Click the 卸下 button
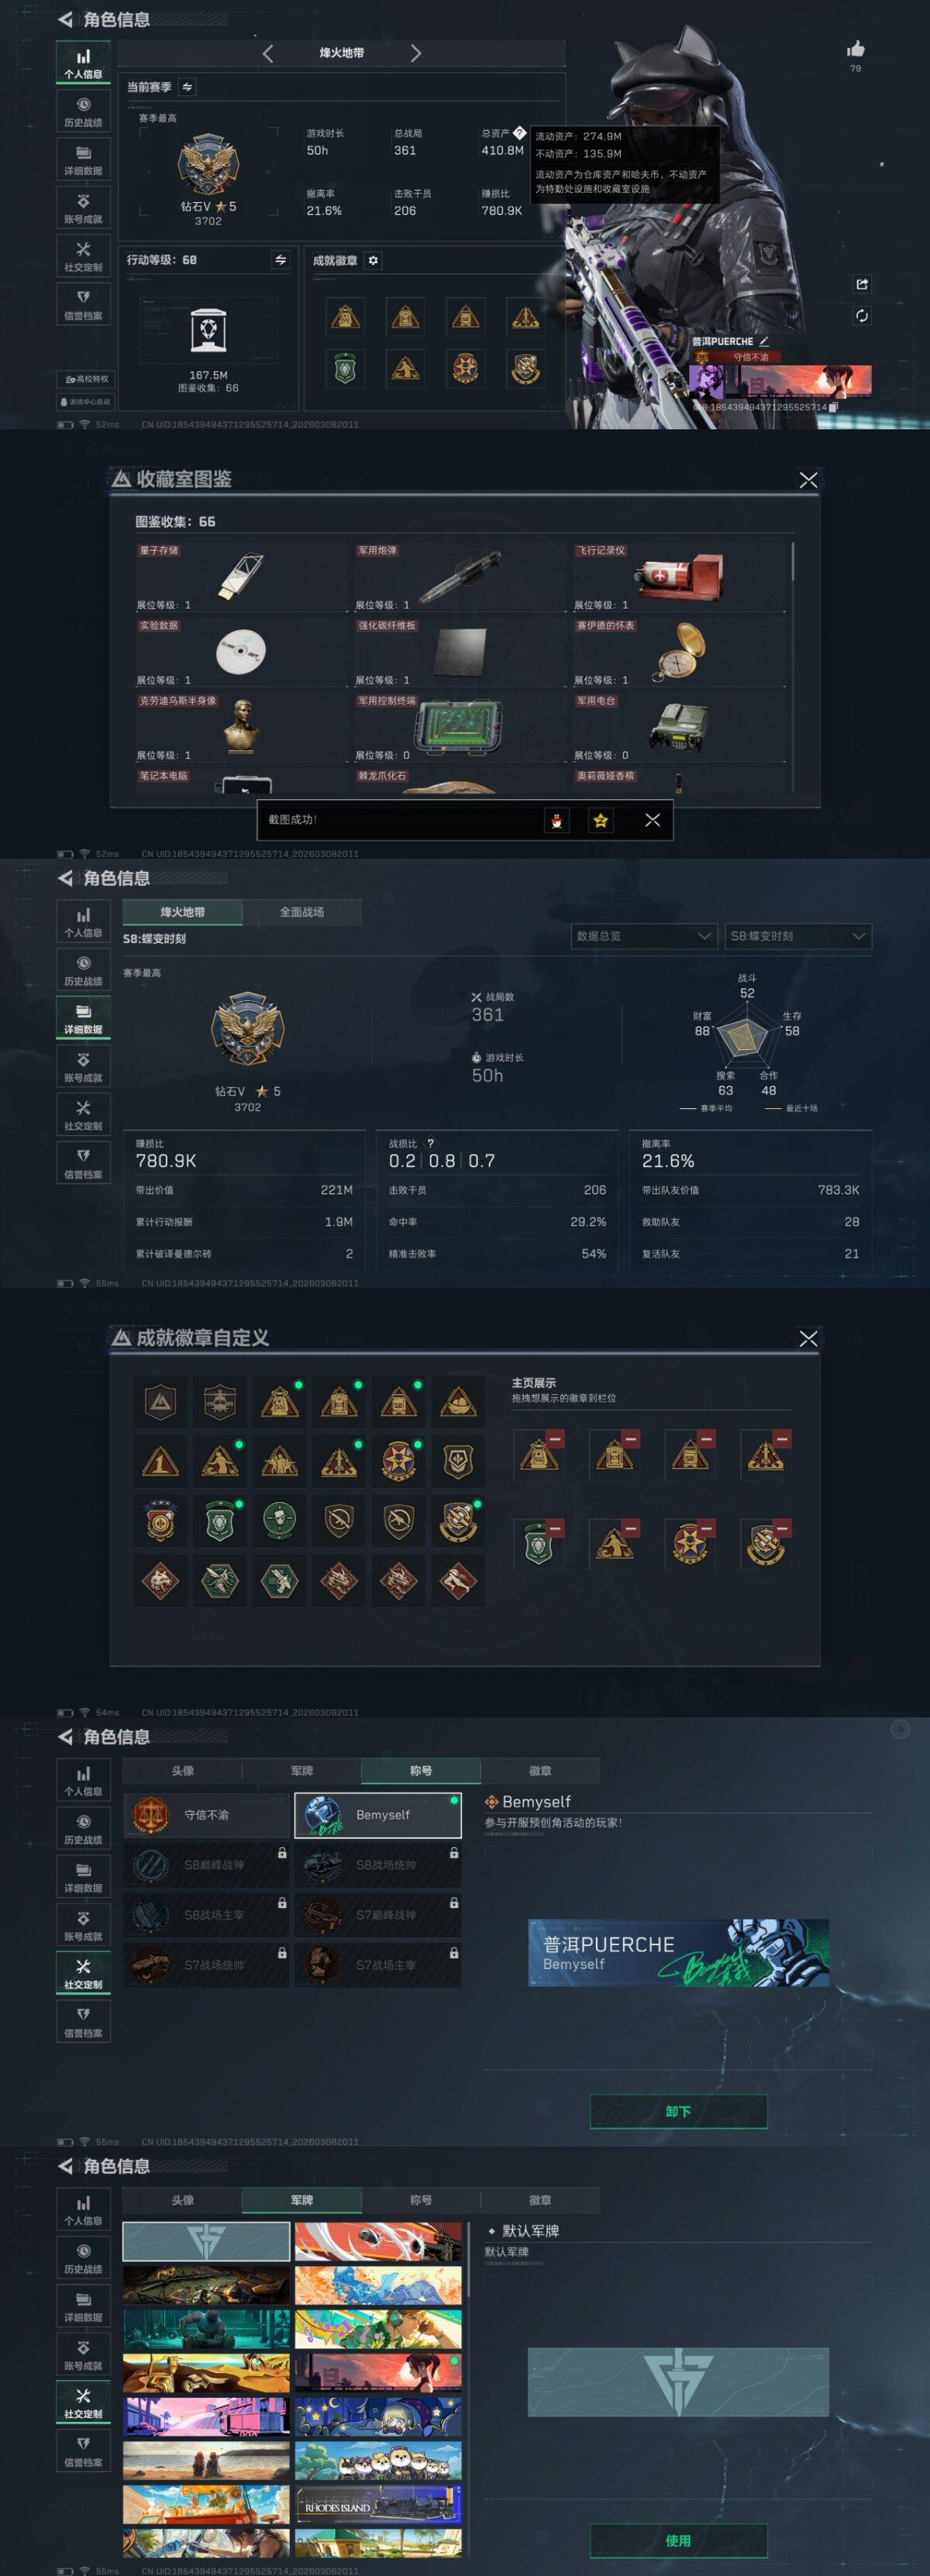 pyautogui.click(x=679, y=2111)
